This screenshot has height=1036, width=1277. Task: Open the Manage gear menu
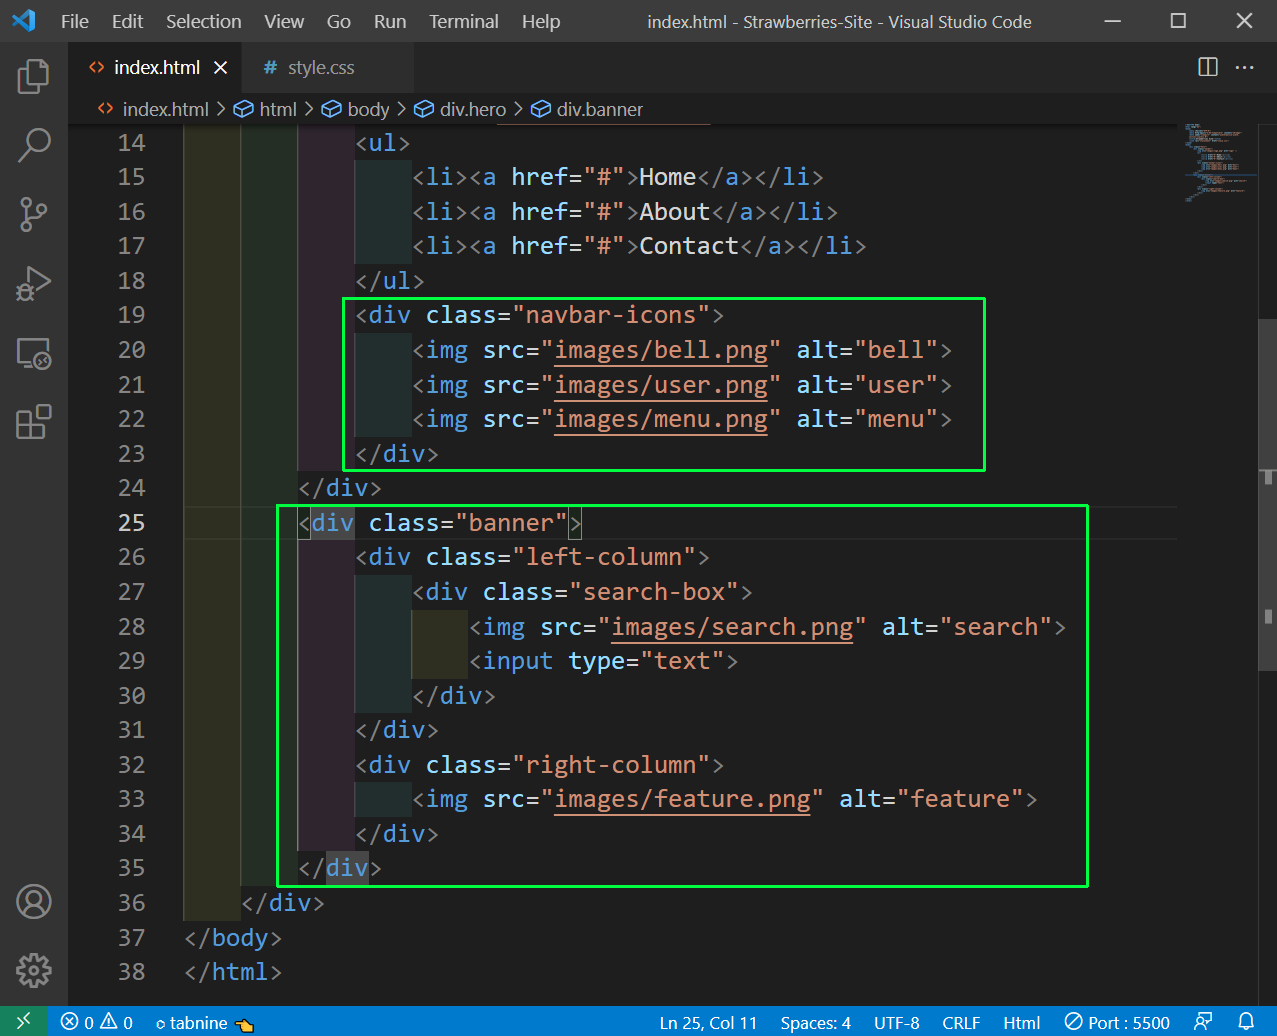click(33, 970)
